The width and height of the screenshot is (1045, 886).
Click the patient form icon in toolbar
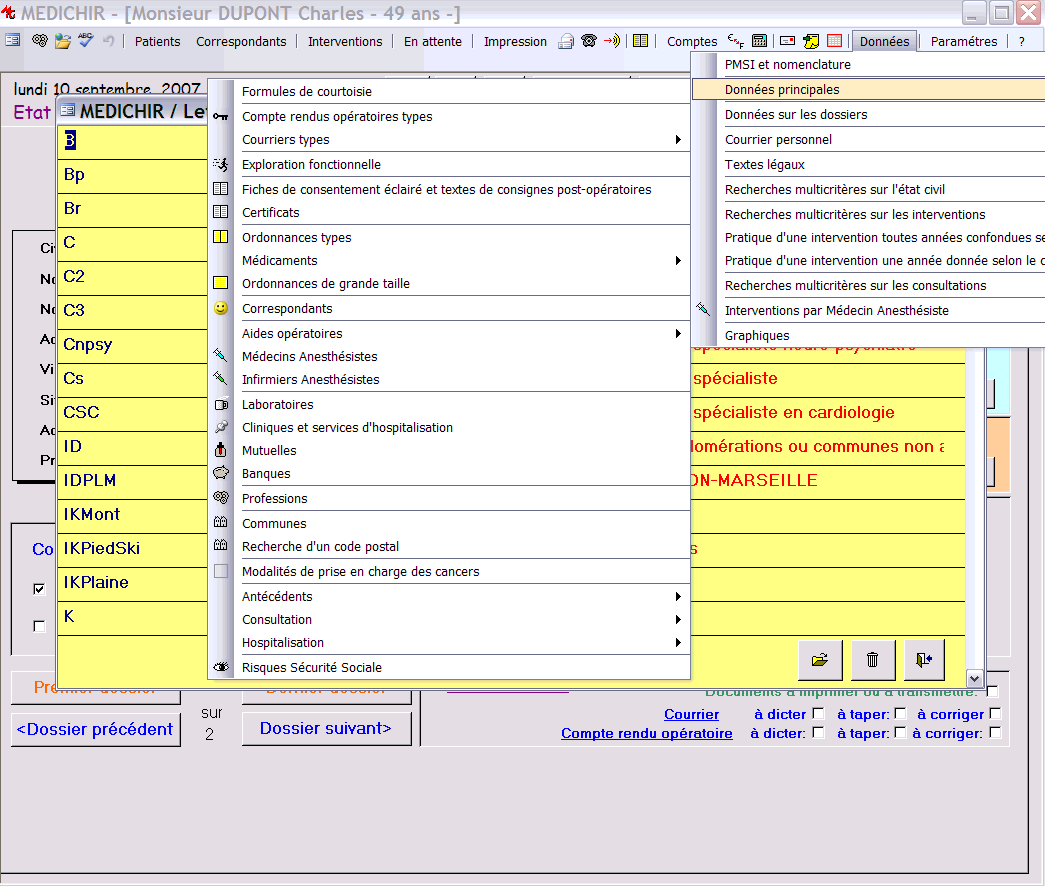click(13, 41)
